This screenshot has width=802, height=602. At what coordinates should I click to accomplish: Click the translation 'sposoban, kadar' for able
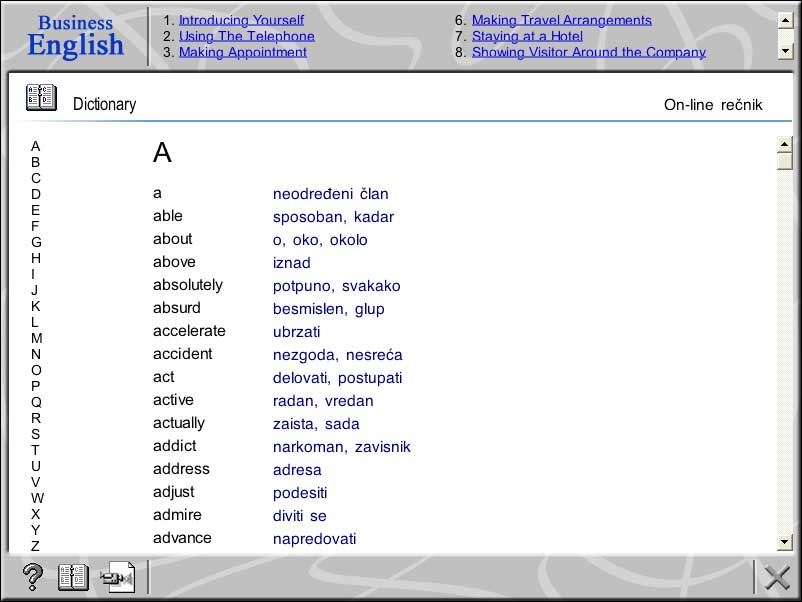333,216
